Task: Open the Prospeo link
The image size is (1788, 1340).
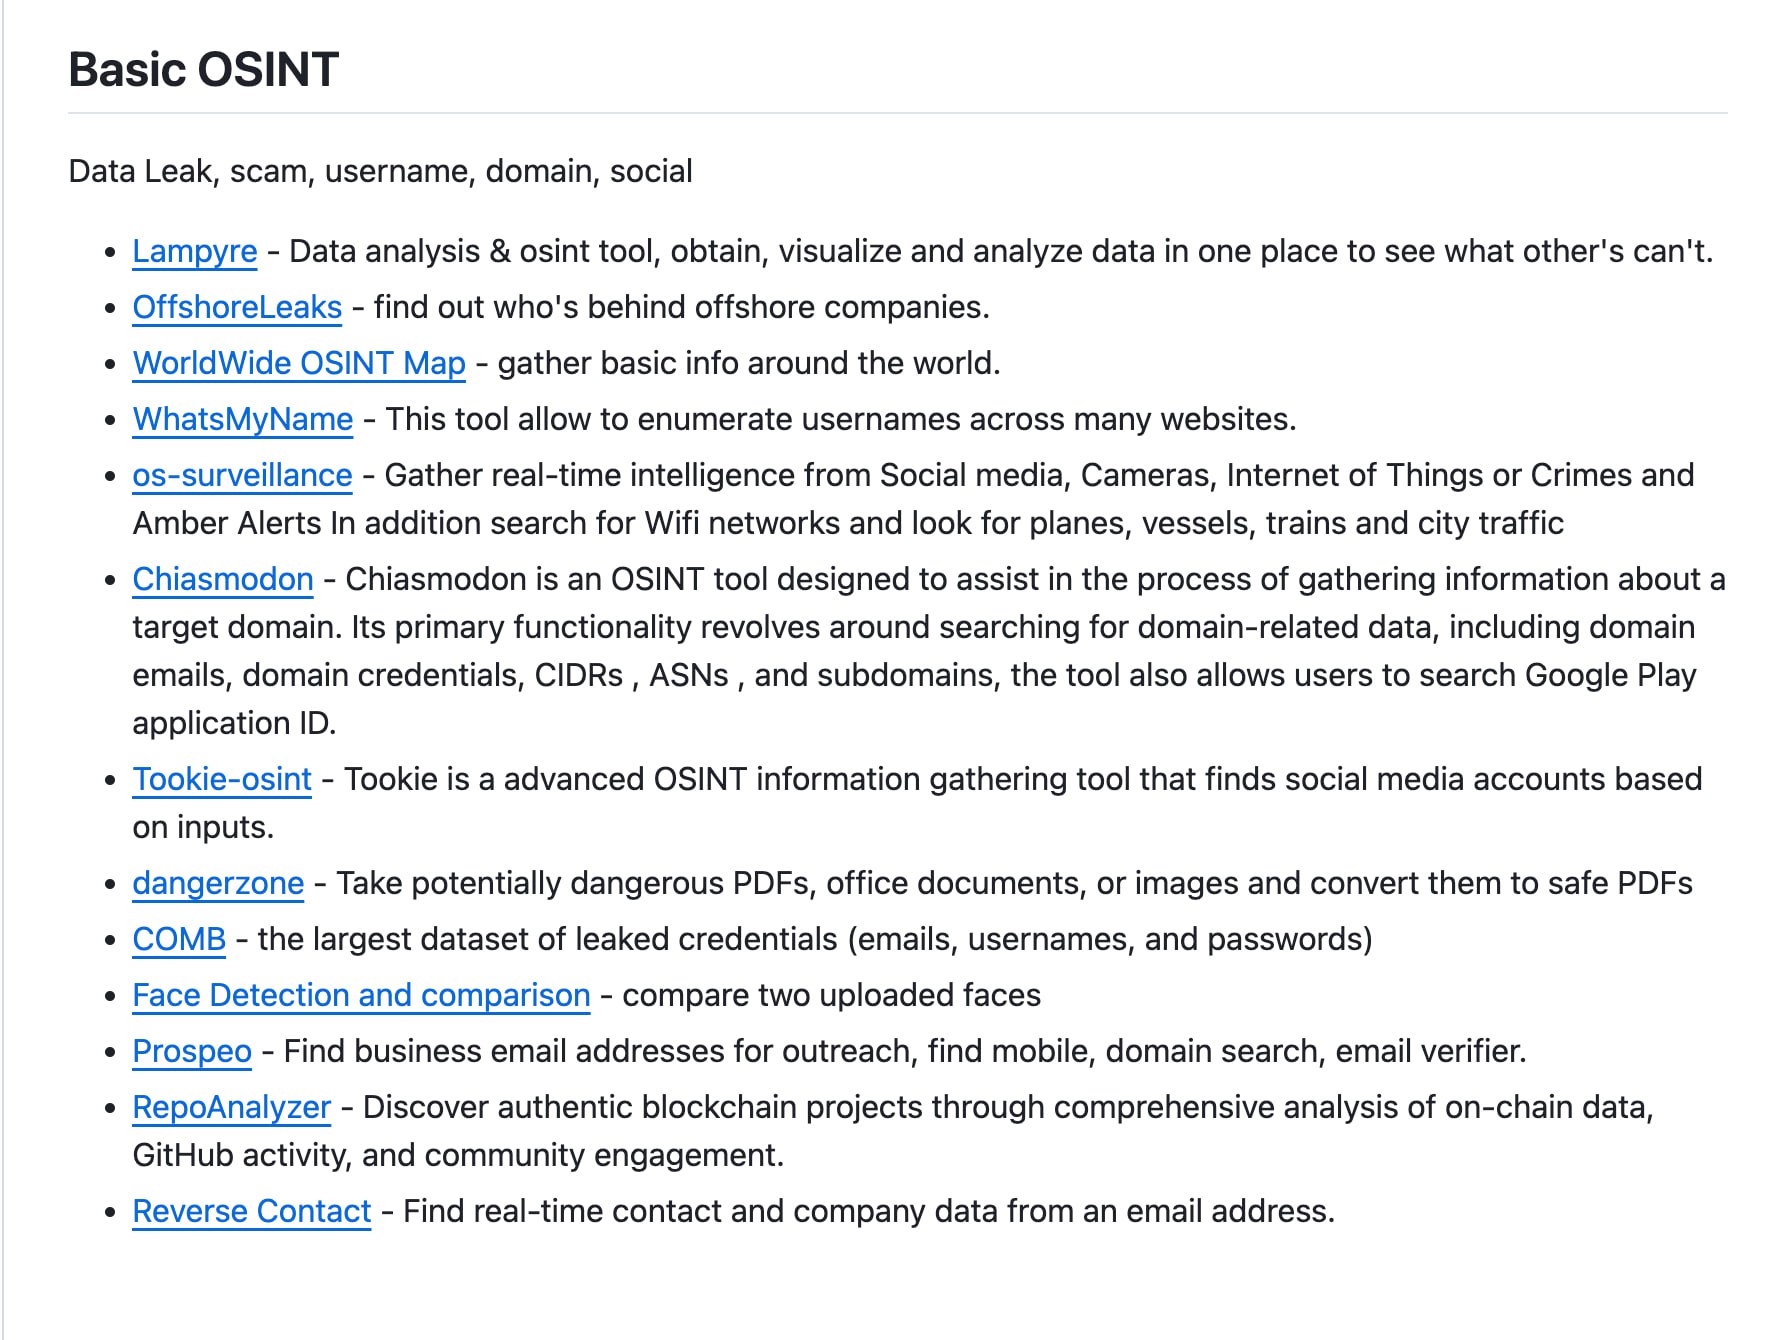Action: click(x=192, y=1051)
